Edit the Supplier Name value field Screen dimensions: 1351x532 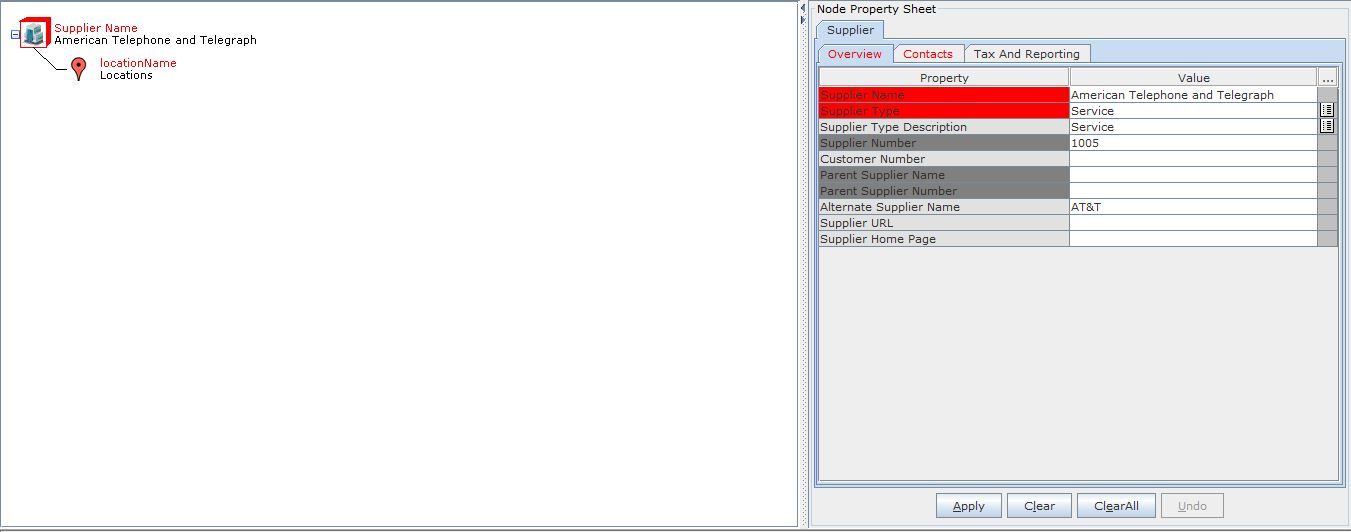tap(1193, 95)
